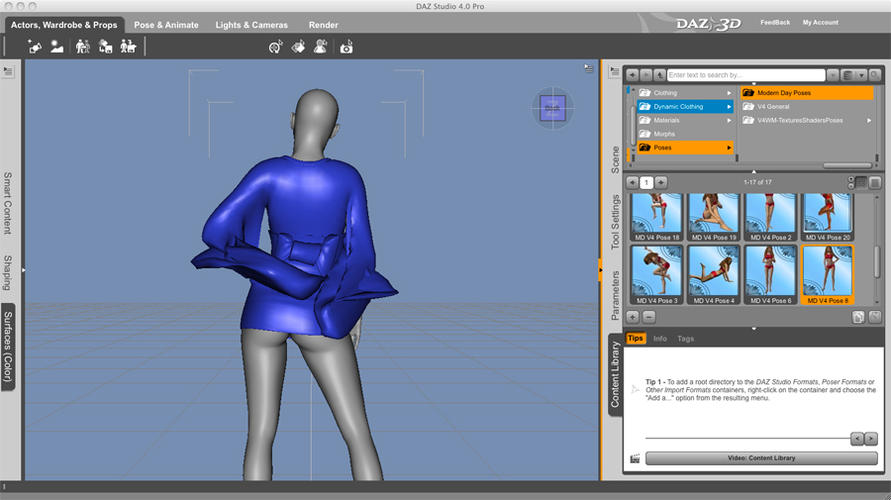
Task: Click the tips progress slider bar
Action: 747,438
